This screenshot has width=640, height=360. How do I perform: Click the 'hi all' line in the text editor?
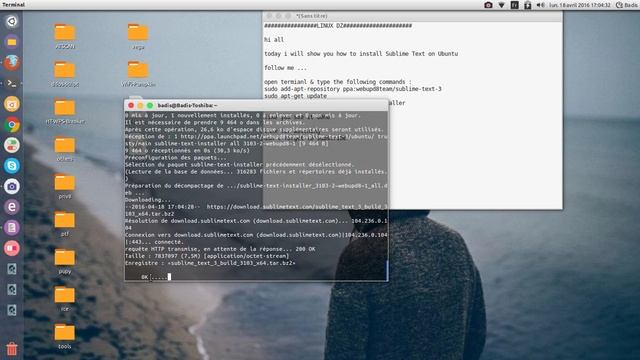[274, 40]
